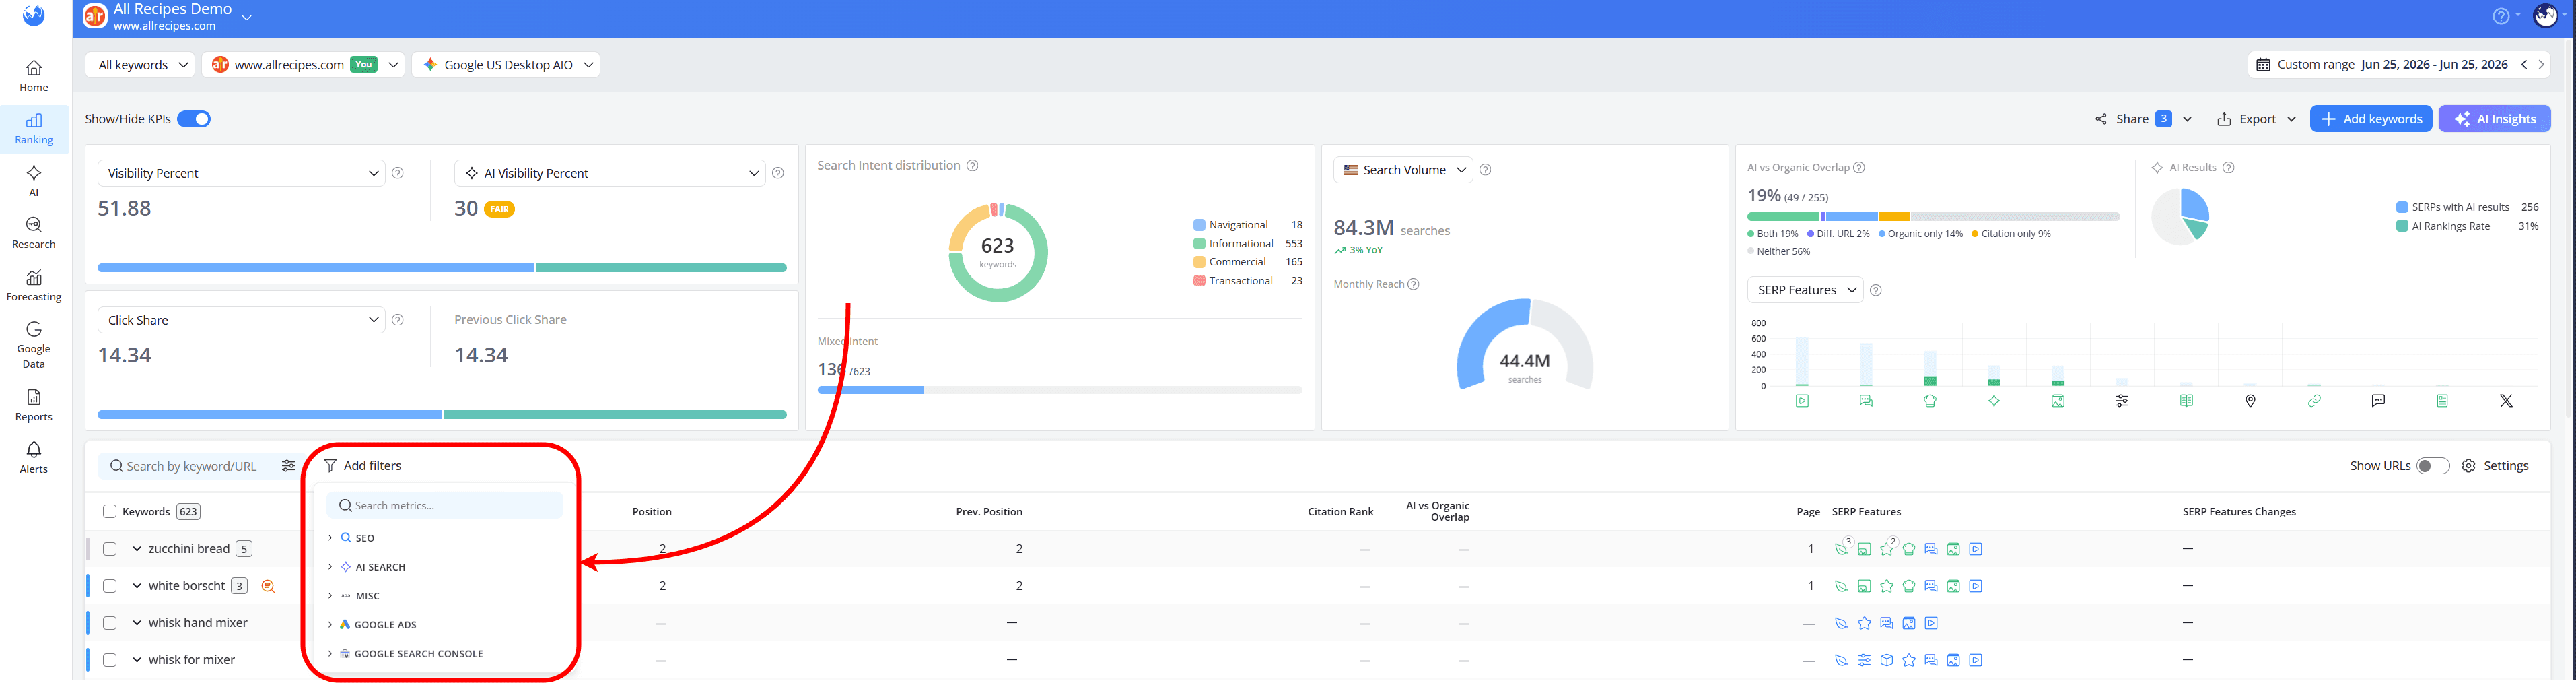The image size is (2576, 683).
Task: Click the link SERP feature icon in chart
Action: [2314, 401]
